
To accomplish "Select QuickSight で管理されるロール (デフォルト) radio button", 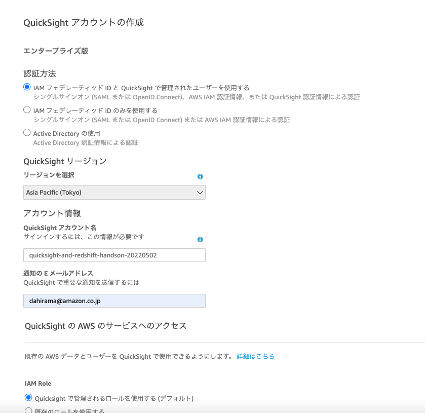I will pyautogui.click(x=28, y=398).
